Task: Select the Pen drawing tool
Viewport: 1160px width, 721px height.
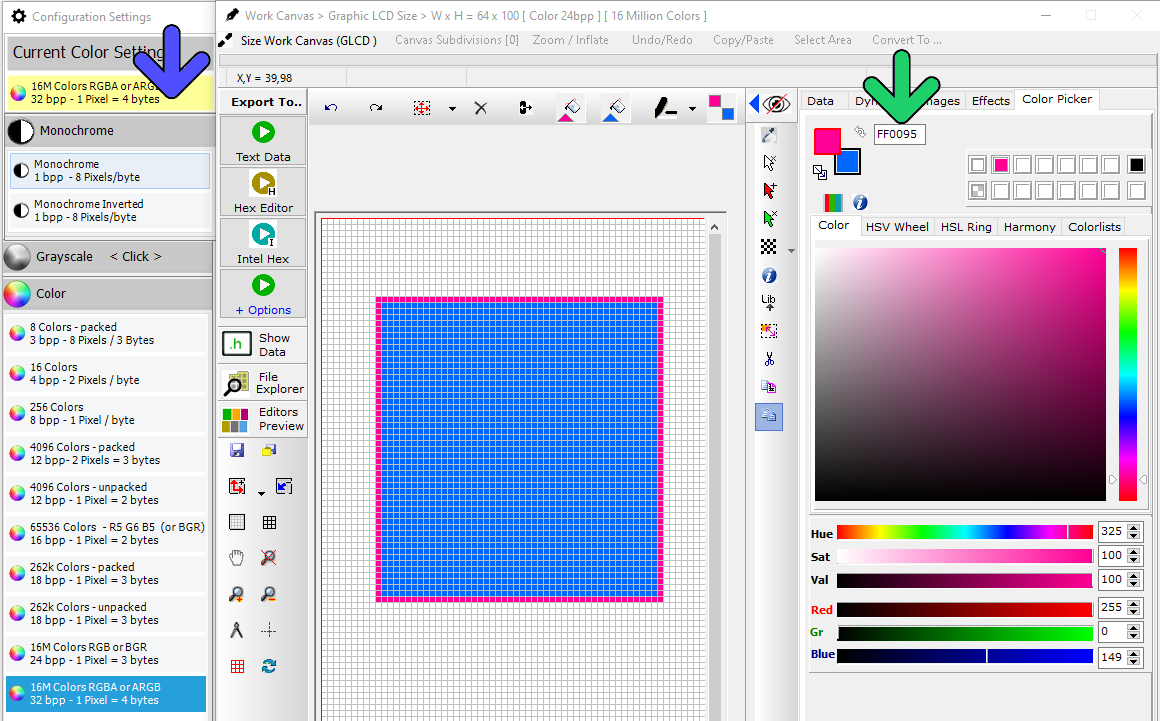Action: [x=666, y=107]
